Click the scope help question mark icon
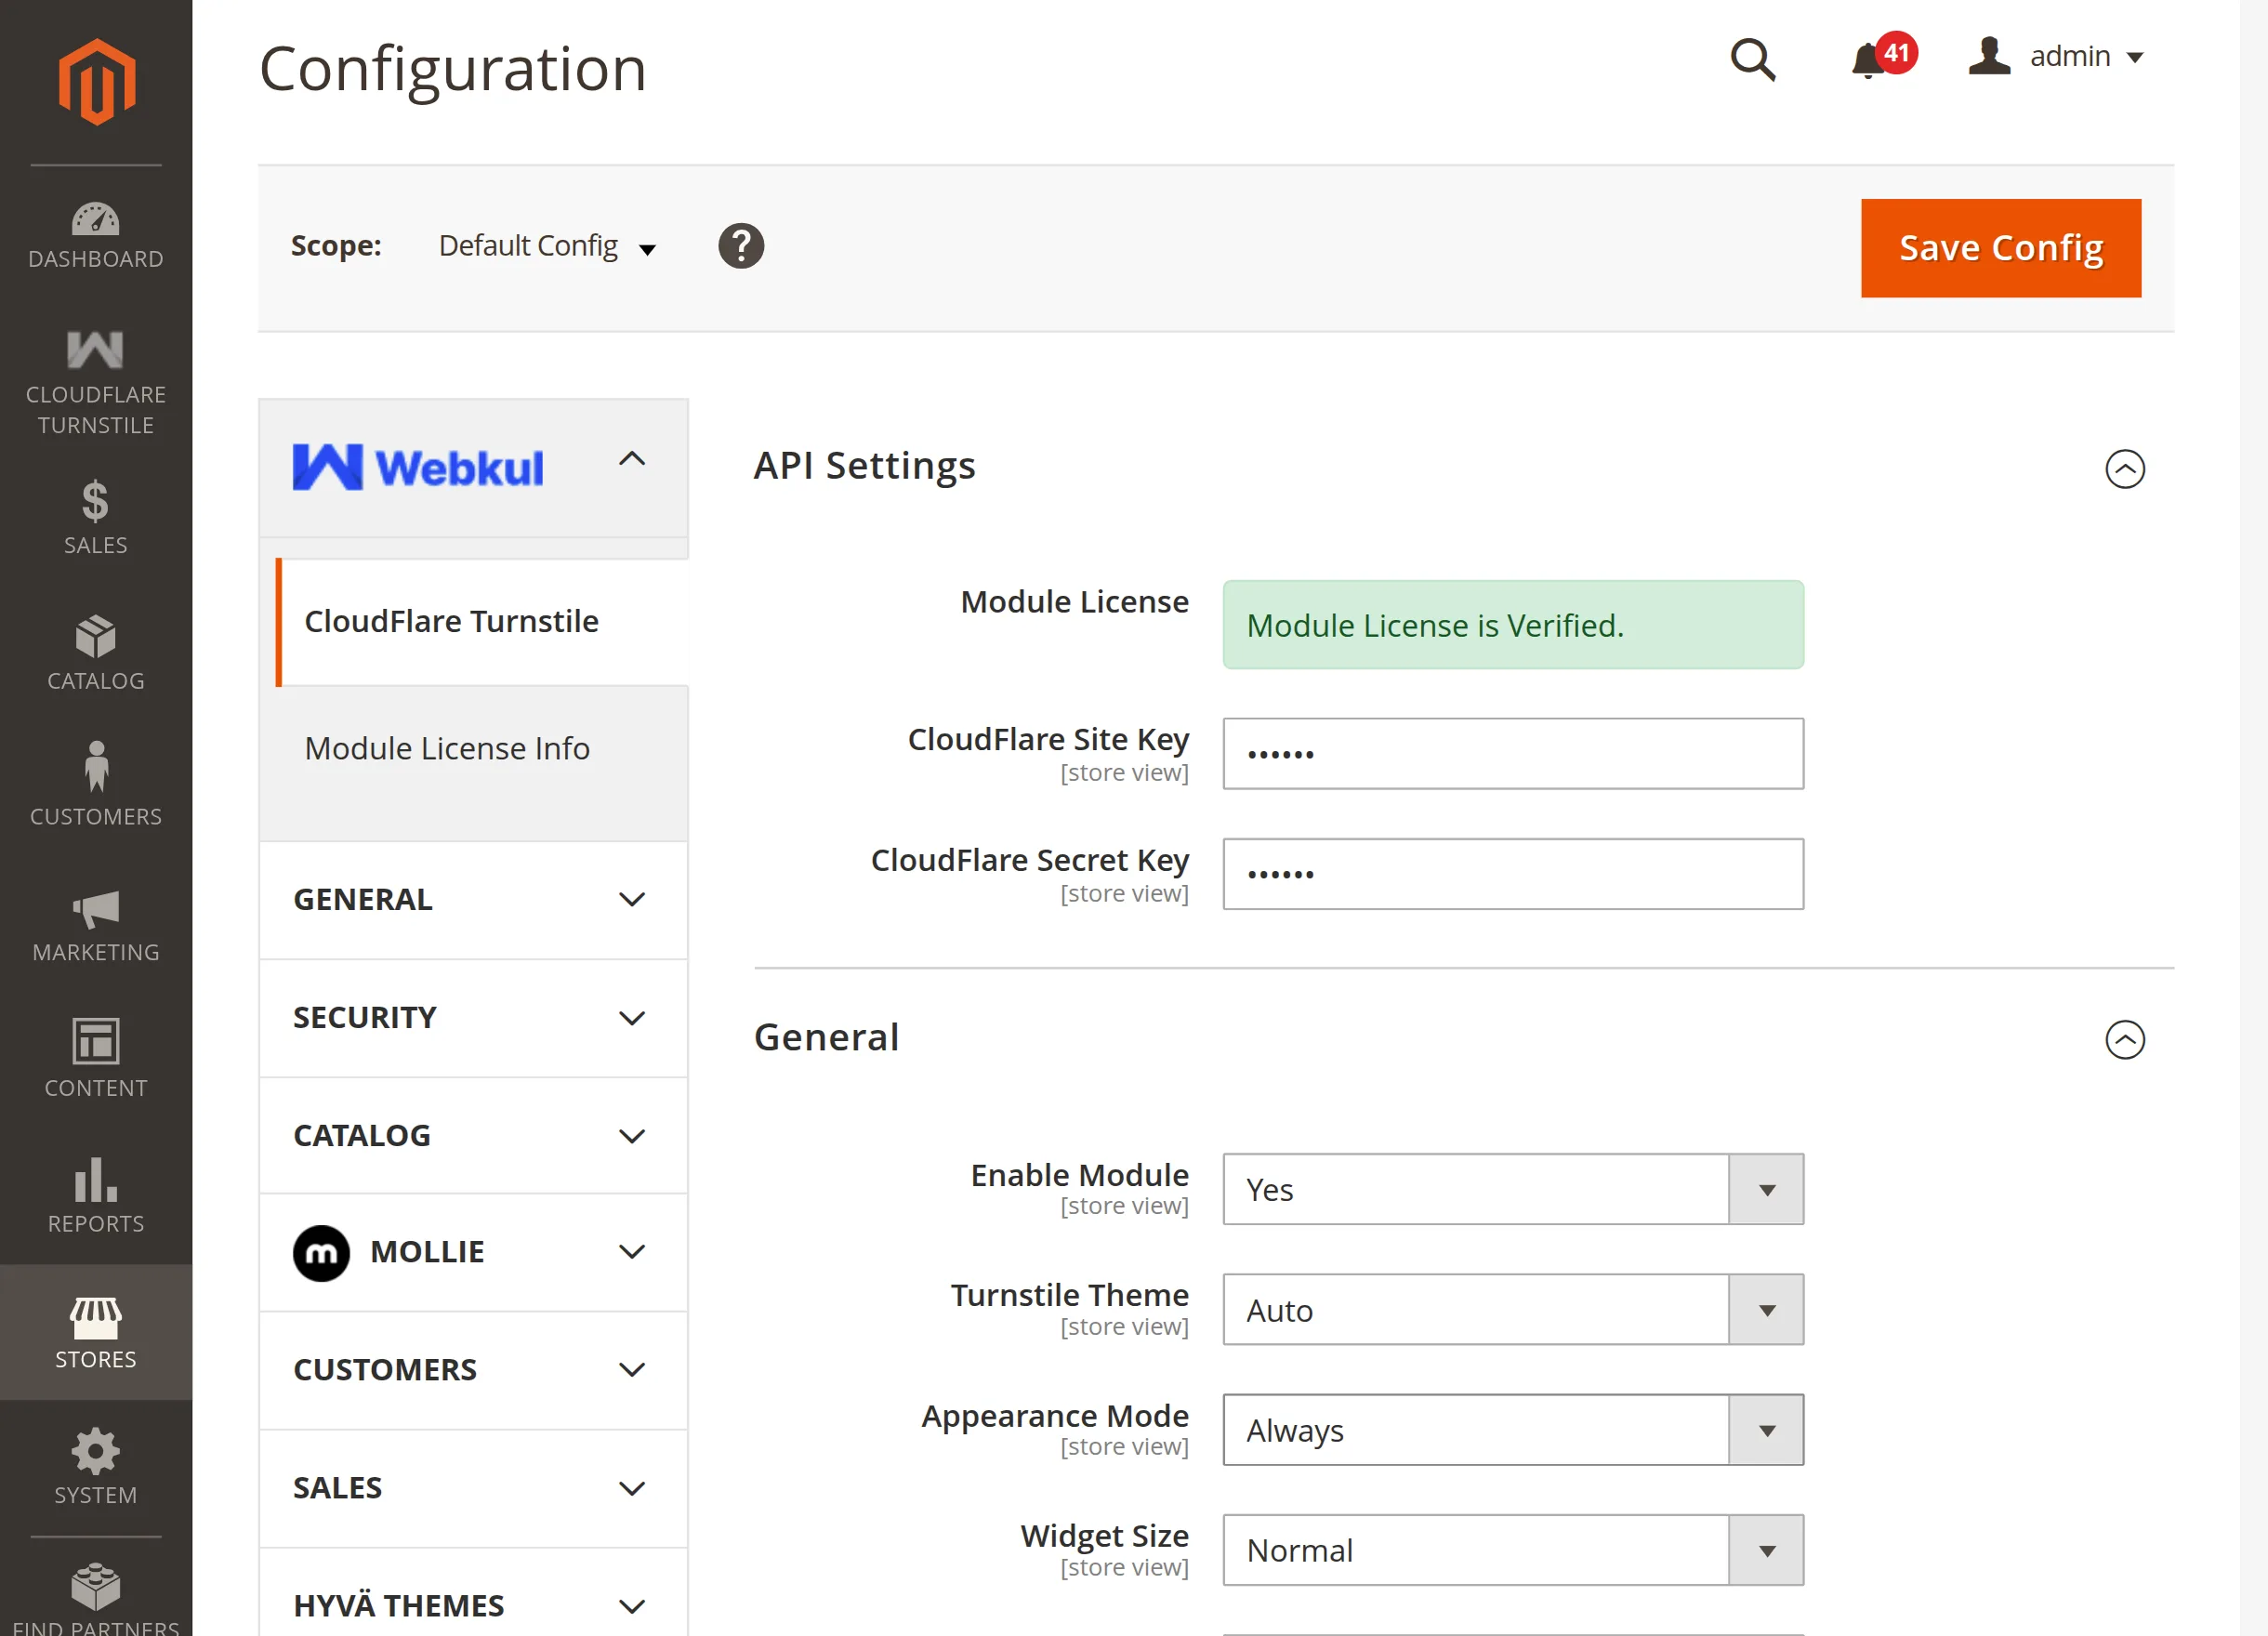 pos(741,246)
